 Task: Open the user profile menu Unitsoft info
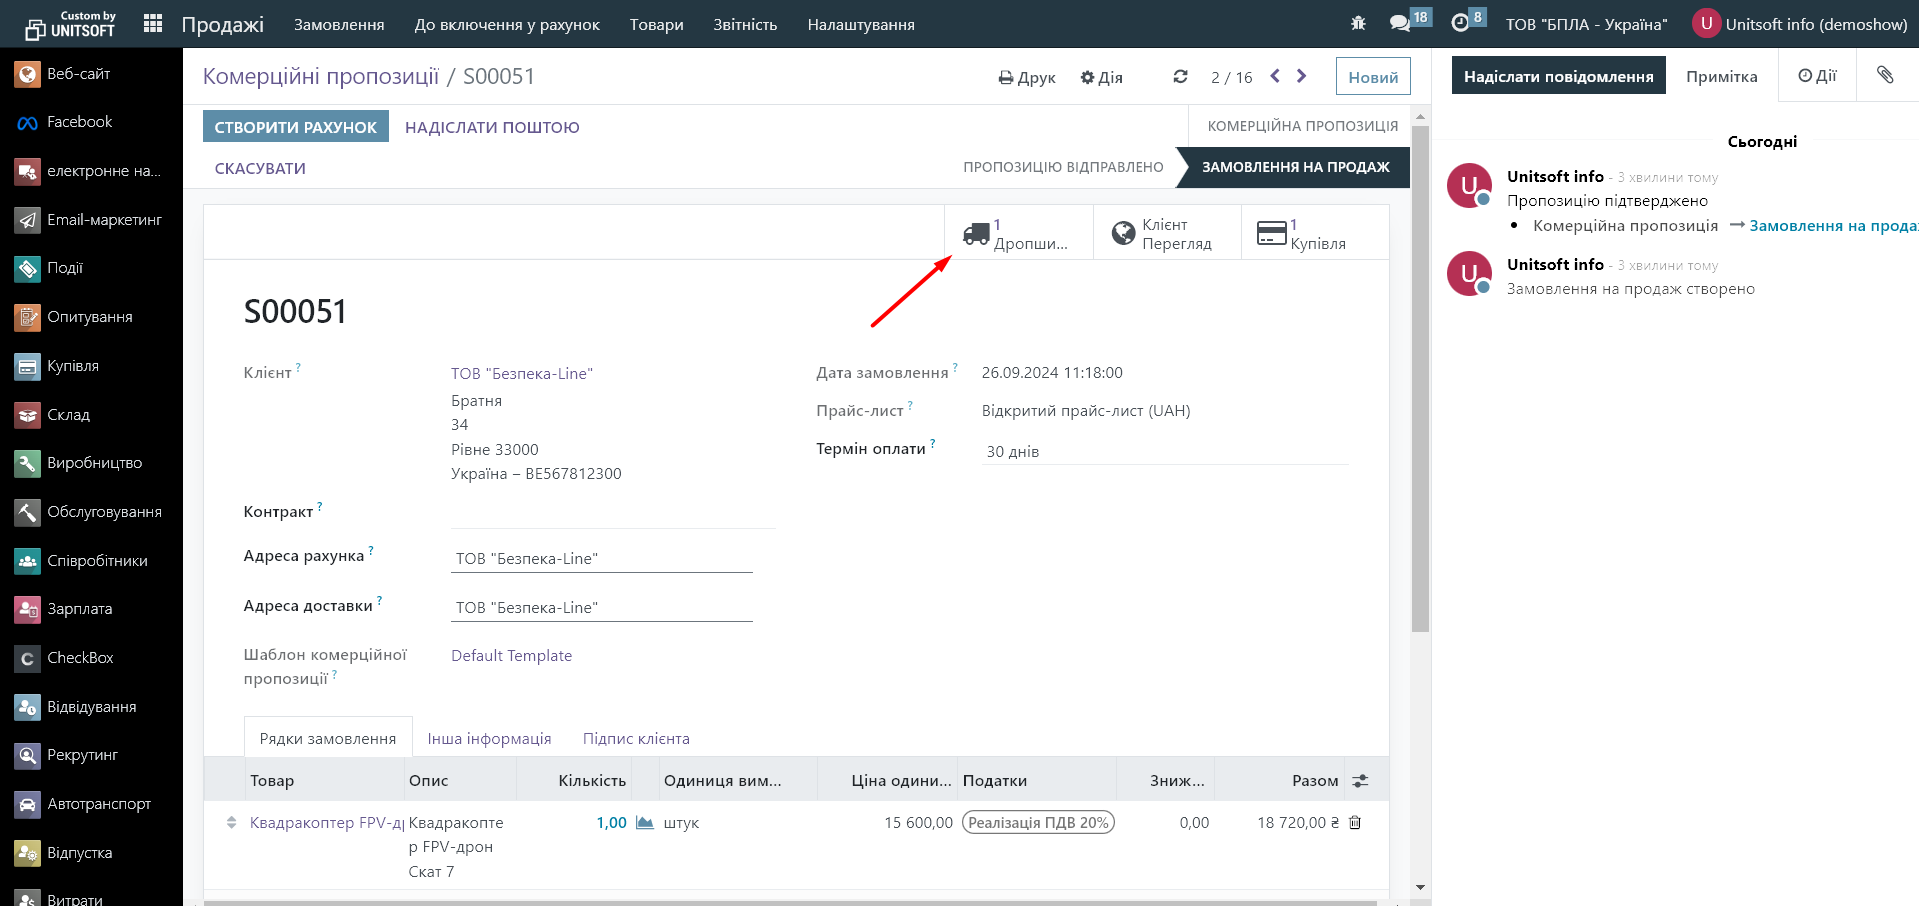(x=1800, y=24)
